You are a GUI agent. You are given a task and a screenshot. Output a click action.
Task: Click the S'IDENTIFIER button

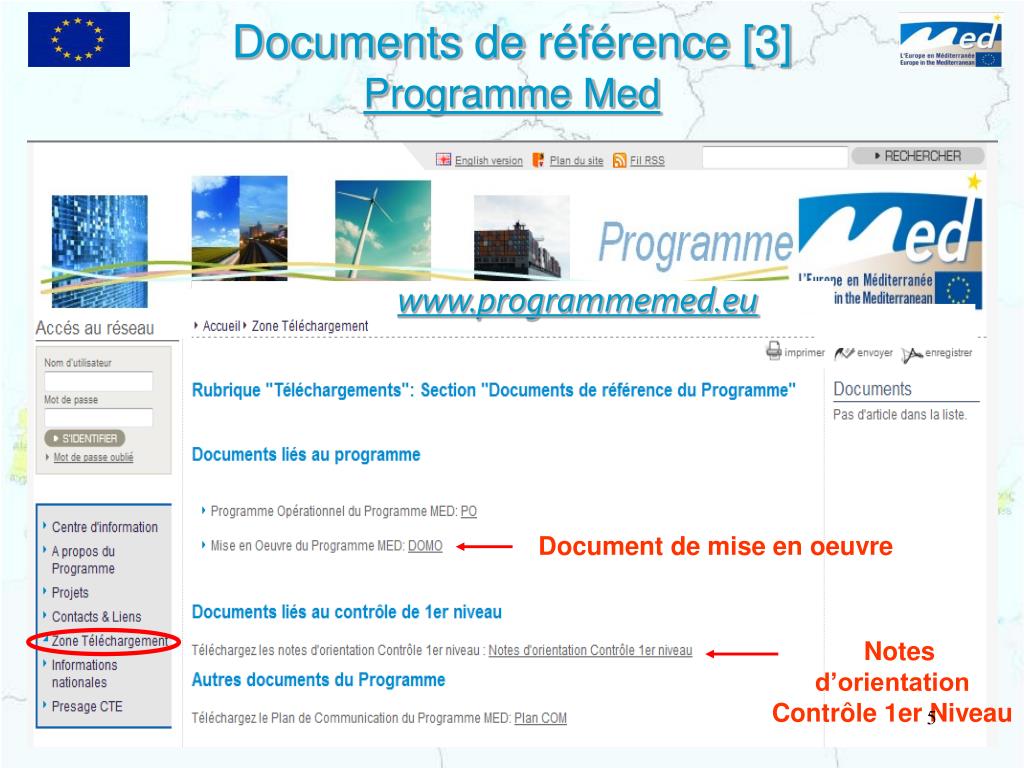(85, 438)
